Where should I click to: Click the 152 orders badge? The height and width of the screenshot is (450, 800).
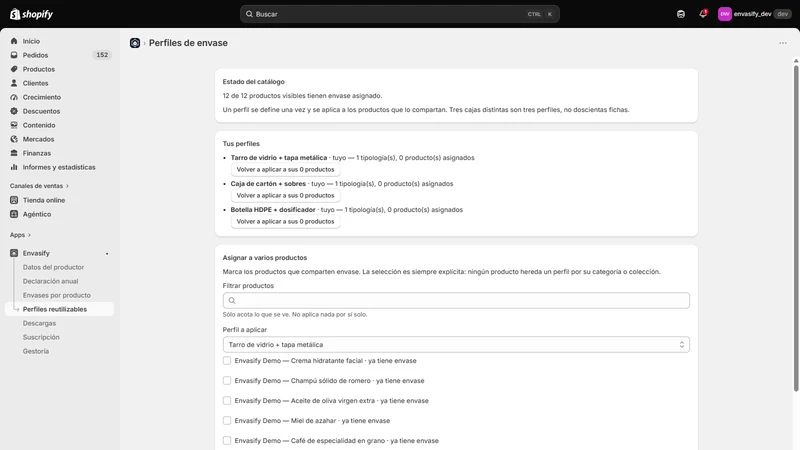tap(102, 55)
